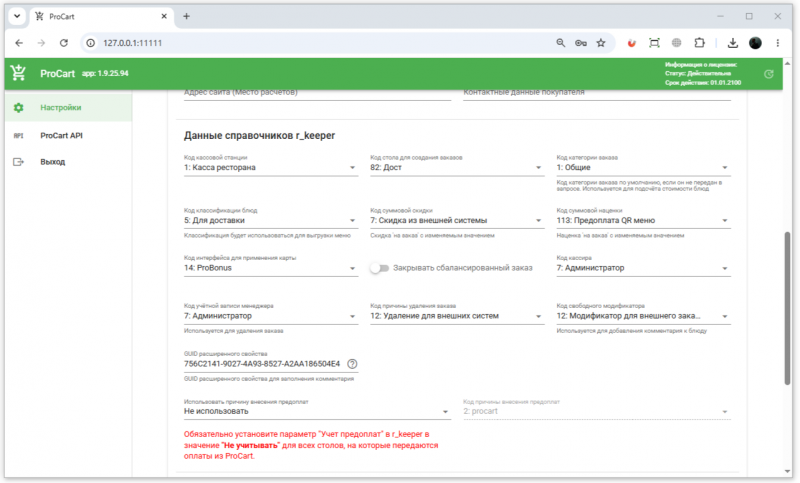Reload the page with browser refresh button

[64, 43]
